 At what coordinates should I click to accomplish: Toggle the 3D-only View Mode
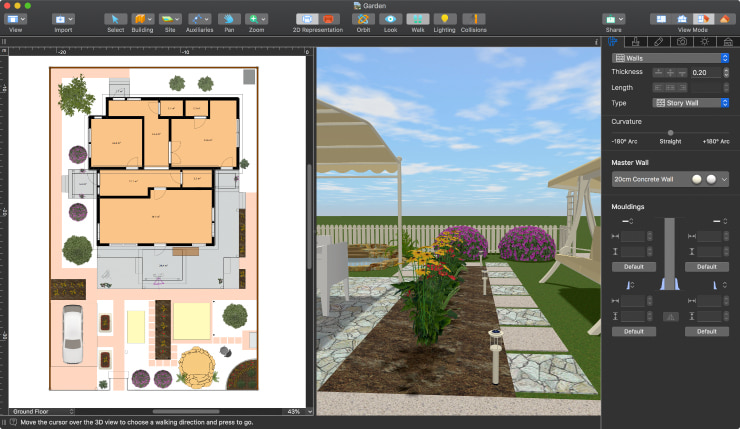point(724,19)
